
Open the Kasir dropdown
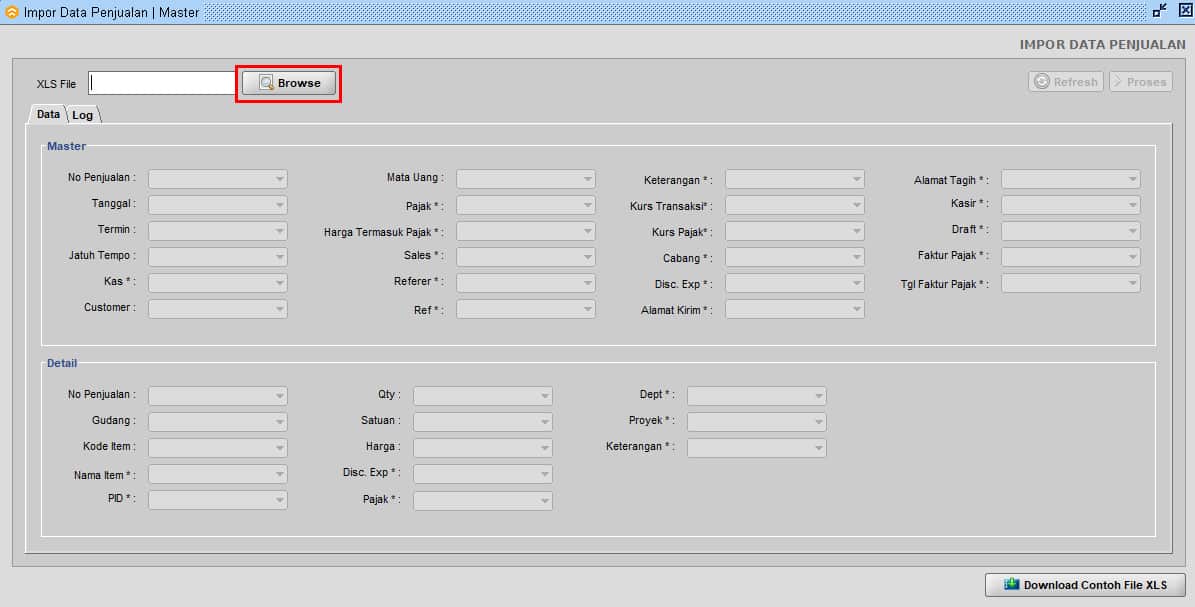(x=1071, y=205)
